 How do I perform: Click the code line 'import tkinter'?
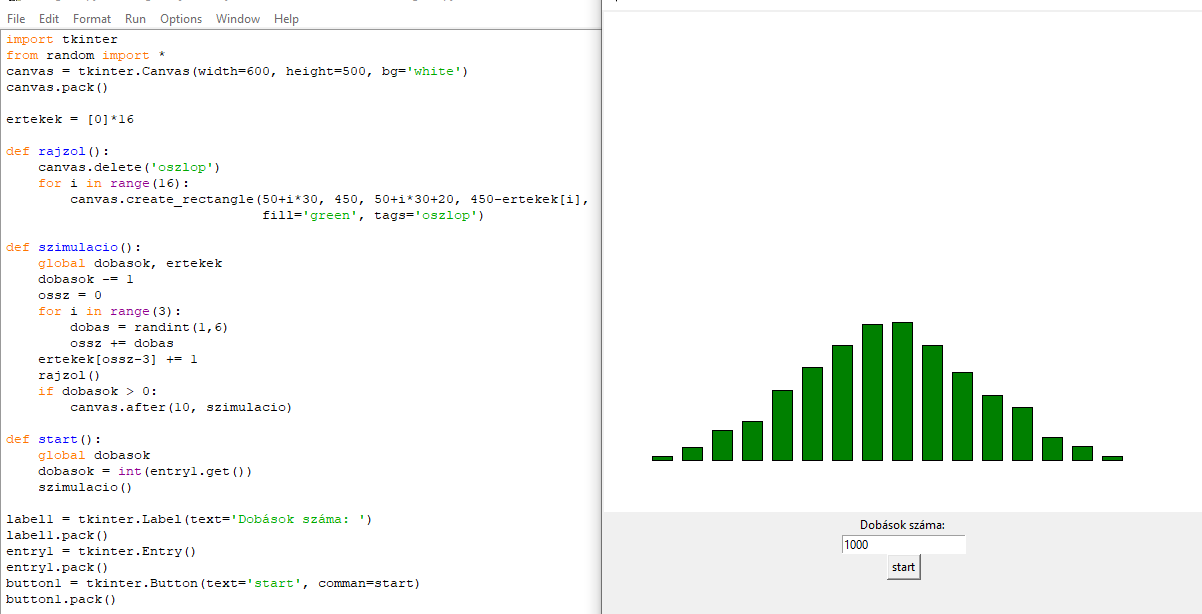62,39
